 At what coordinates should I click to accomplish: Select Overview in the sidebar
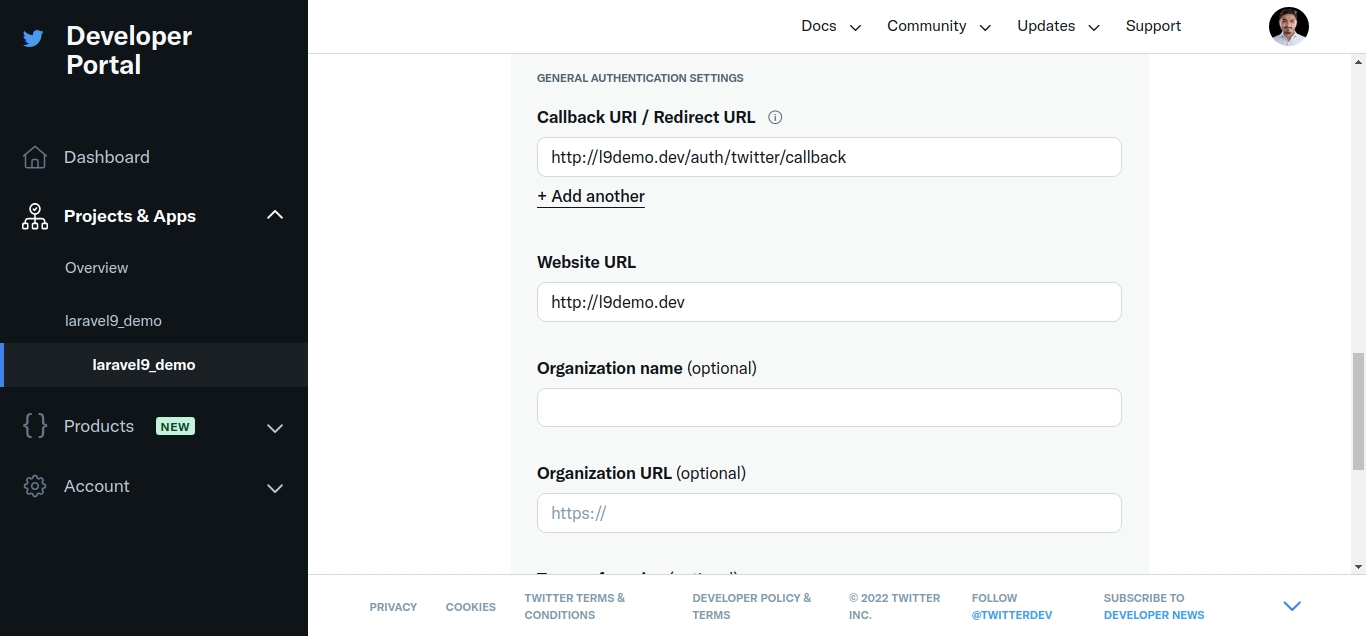(97, 268)
